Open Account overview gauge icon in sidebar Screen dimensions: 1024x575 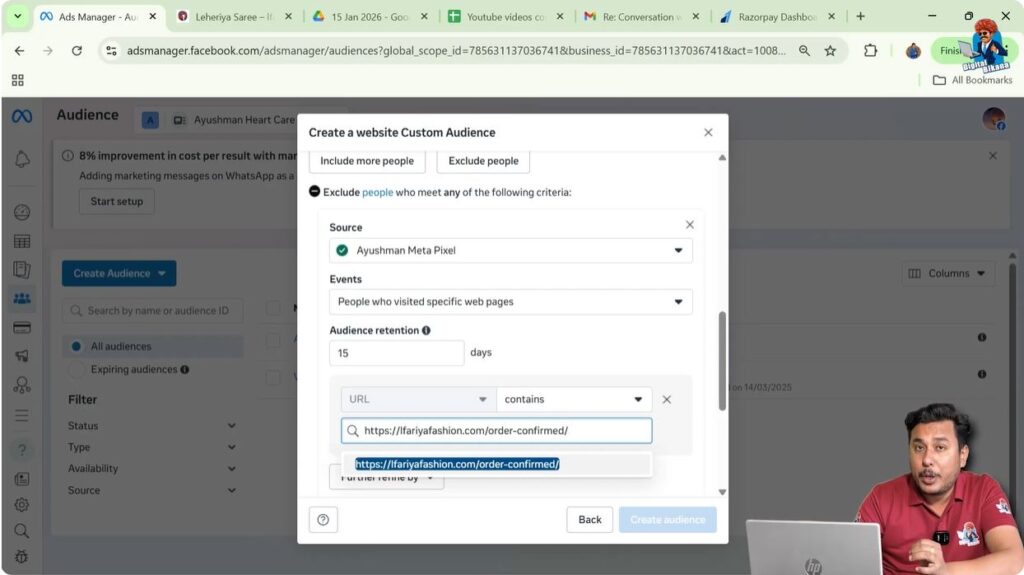pyautogui.click(x=22, y=212)
